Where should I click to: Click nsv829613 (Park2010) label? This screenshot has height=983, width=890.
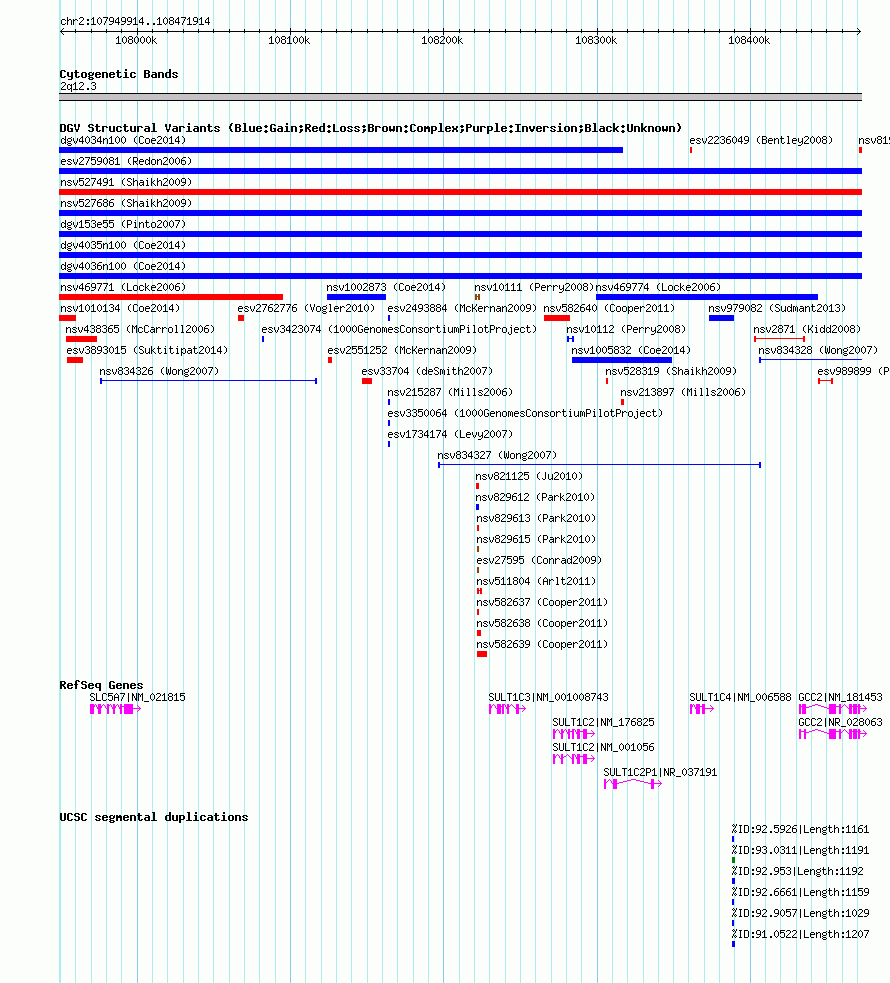537,518
